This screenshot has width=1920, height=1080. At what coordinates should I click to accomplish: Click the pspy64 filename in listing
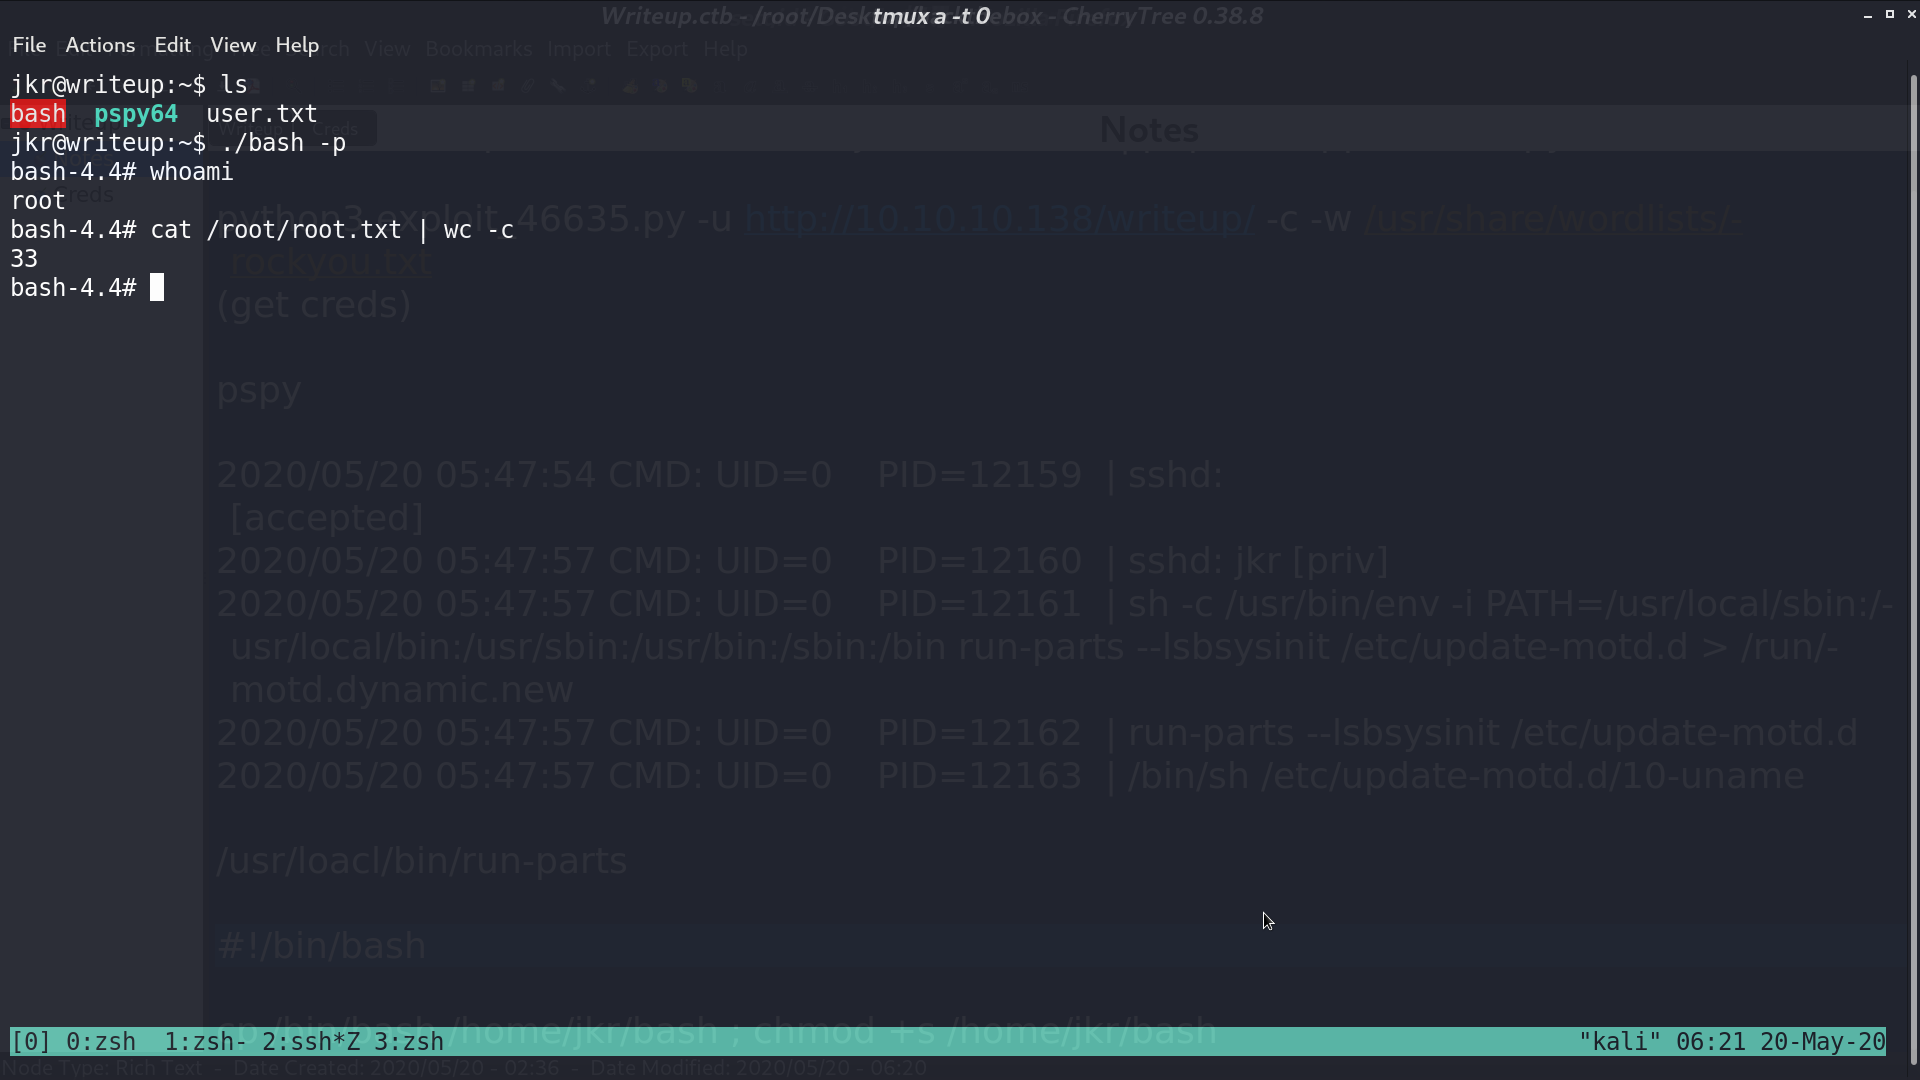136,114
